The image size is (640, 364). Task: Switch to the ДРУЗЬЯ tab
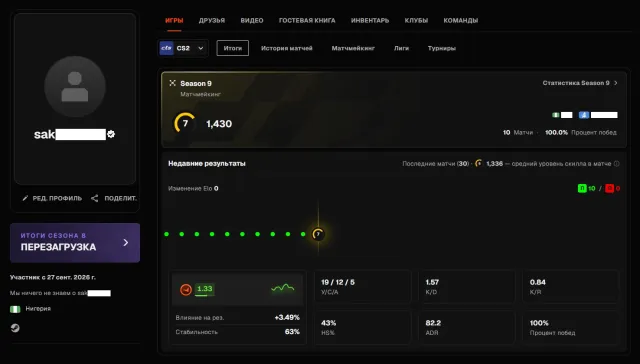point(212,20)
